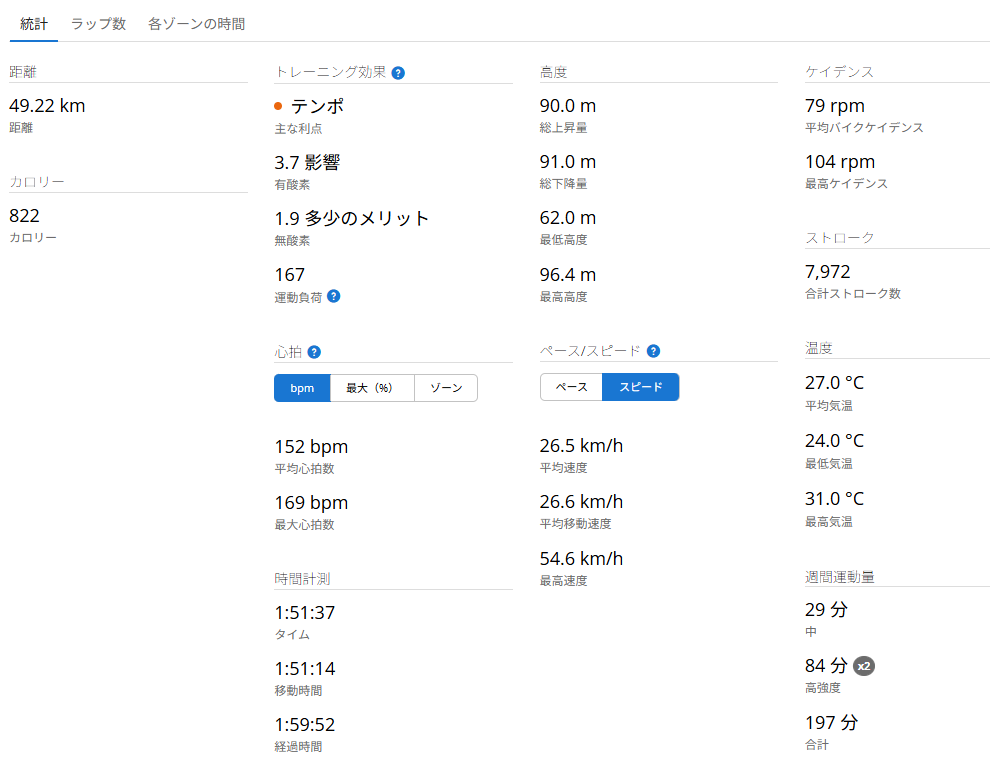Image resolution: width=990 pixels, height=779 pixels.
Task: Open 各ゾーンの時間 tab
Action: (x=196, y=24)
